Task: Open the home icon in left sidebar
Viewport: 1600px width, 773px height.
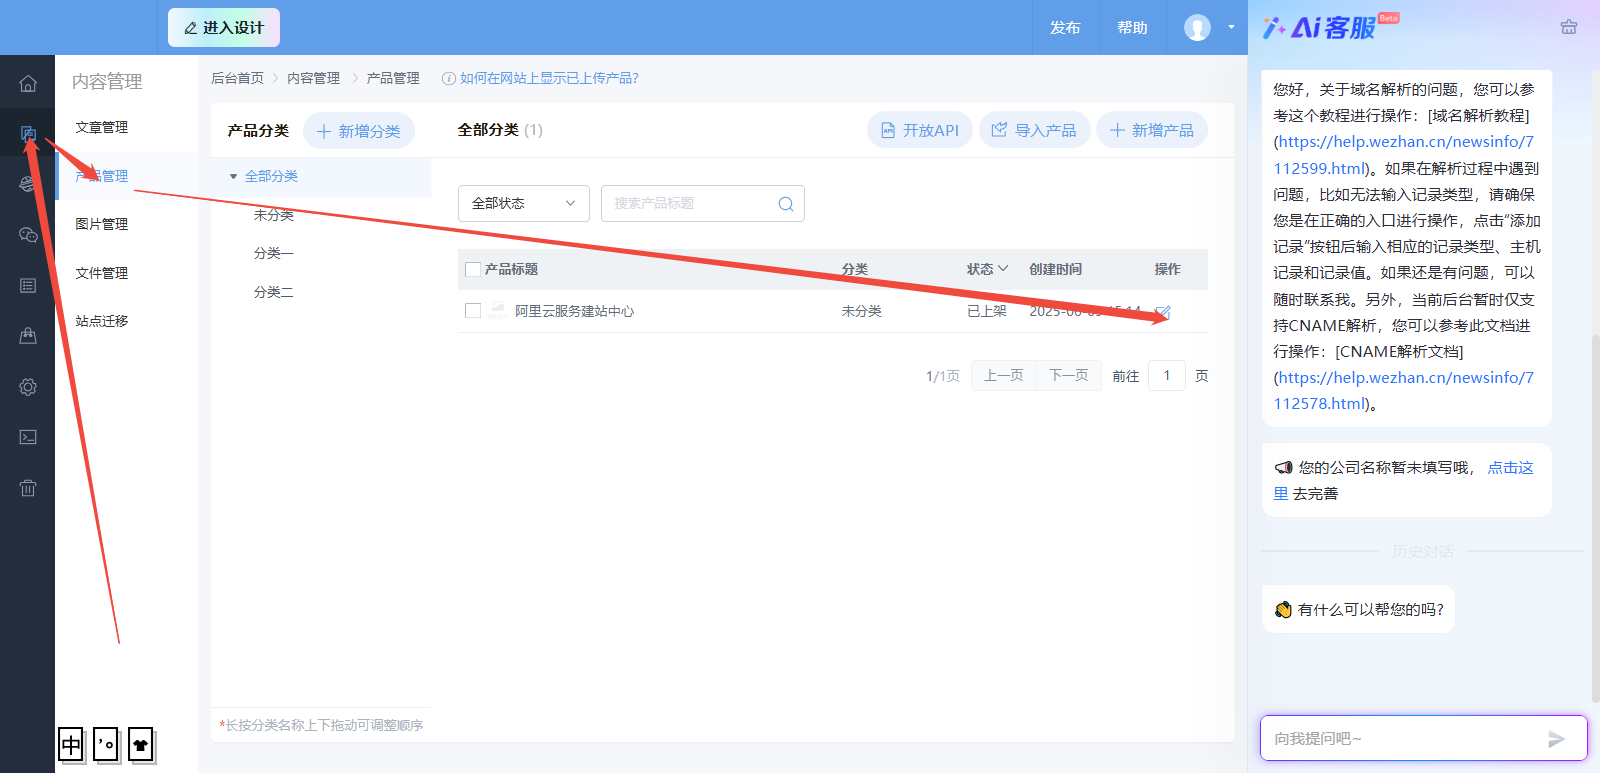Action: pyautogui.click(x=28, y=84)
